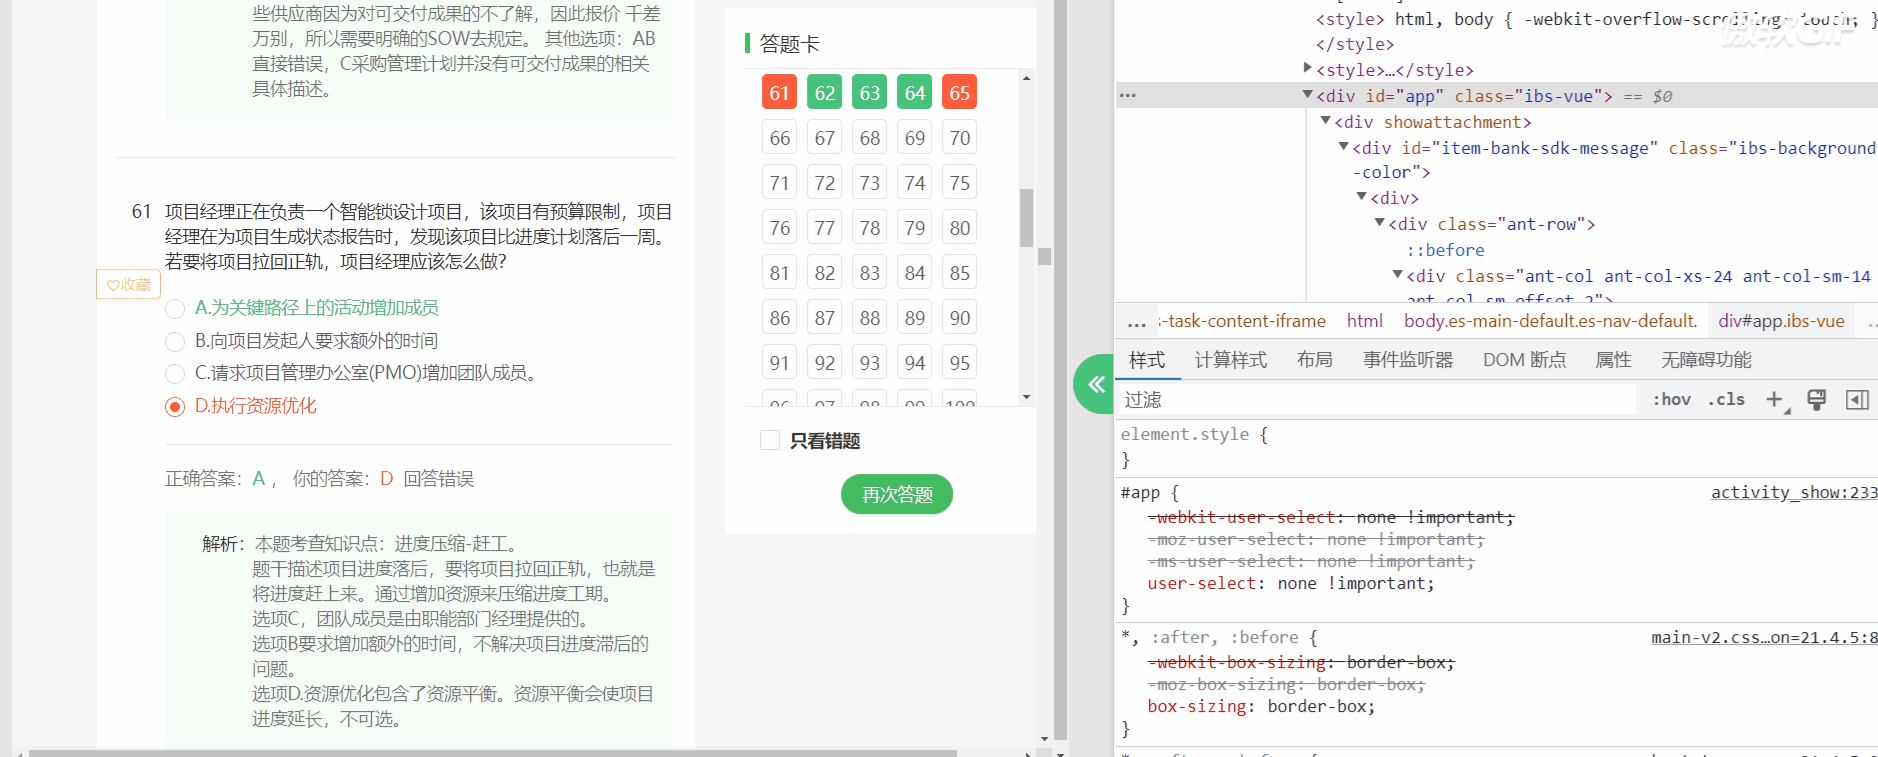This screenshot has height=757, width=1878.
Task: Toggle element state with the :hov button
Action: (1671, 400)
